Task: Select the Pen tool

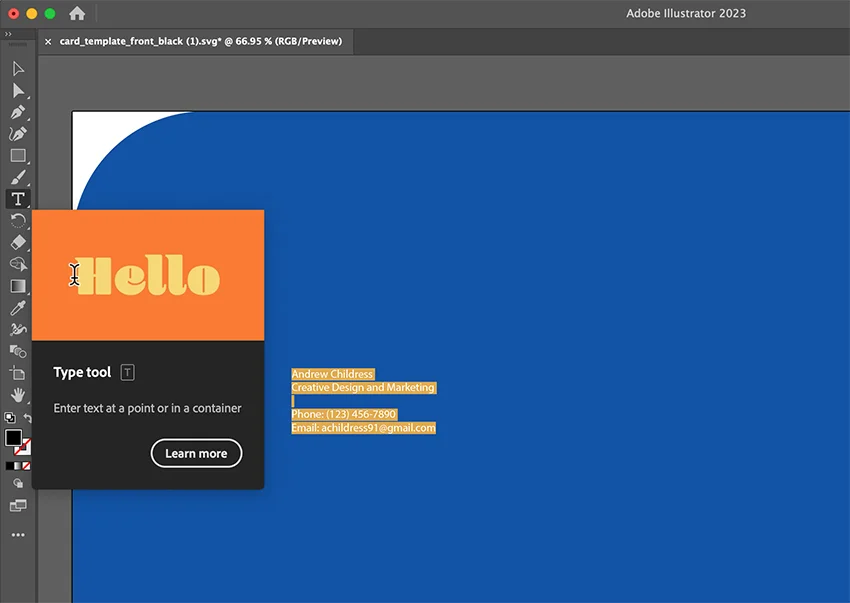Action: click(18, 112)
